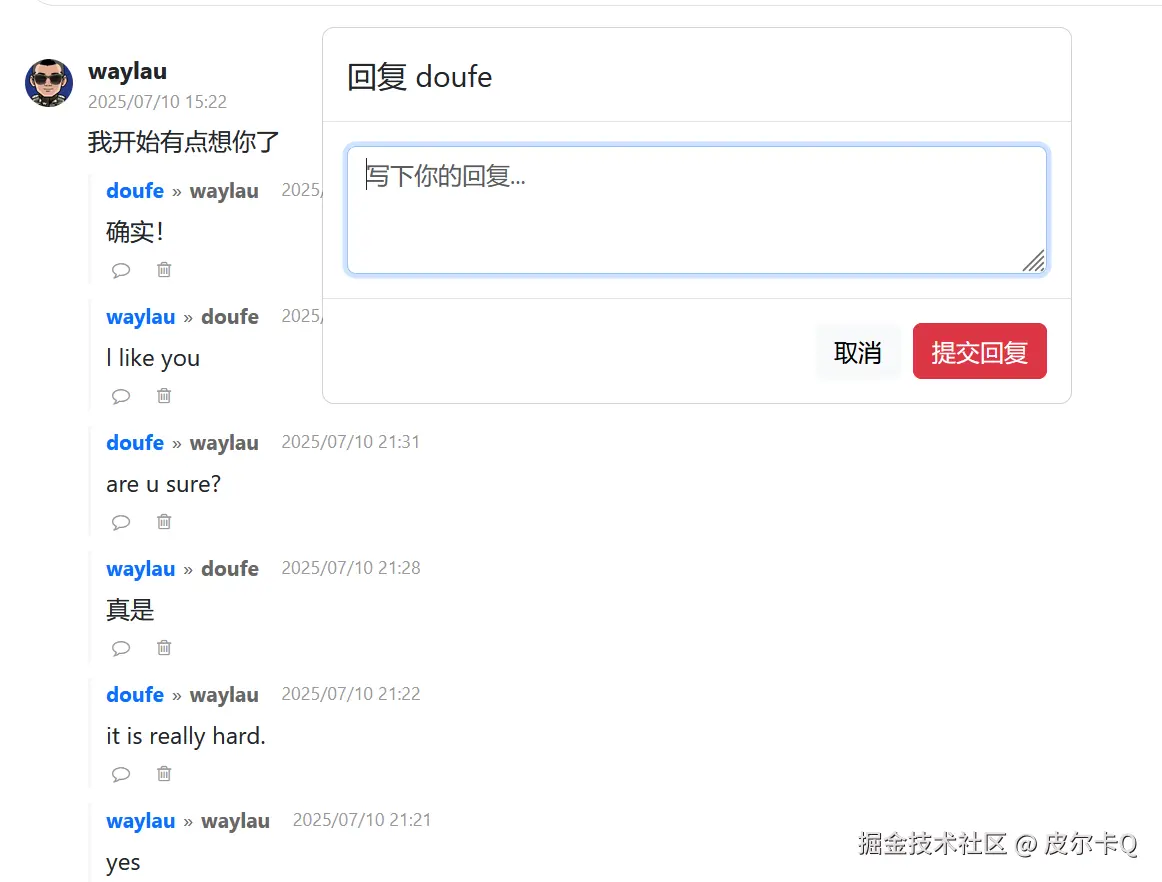Open waylau link in the "yes" reply
The image size is (1162, 882).
pos(140,821)
